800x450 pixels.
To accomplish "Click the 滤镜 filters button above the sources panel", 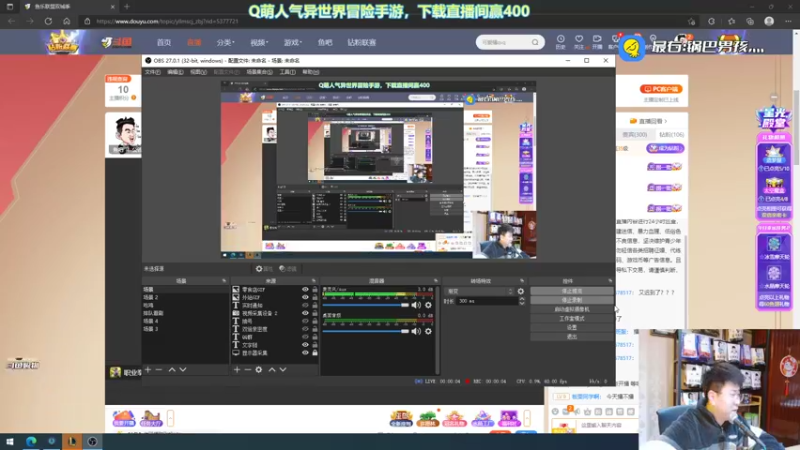I will [x=288, y=269].
